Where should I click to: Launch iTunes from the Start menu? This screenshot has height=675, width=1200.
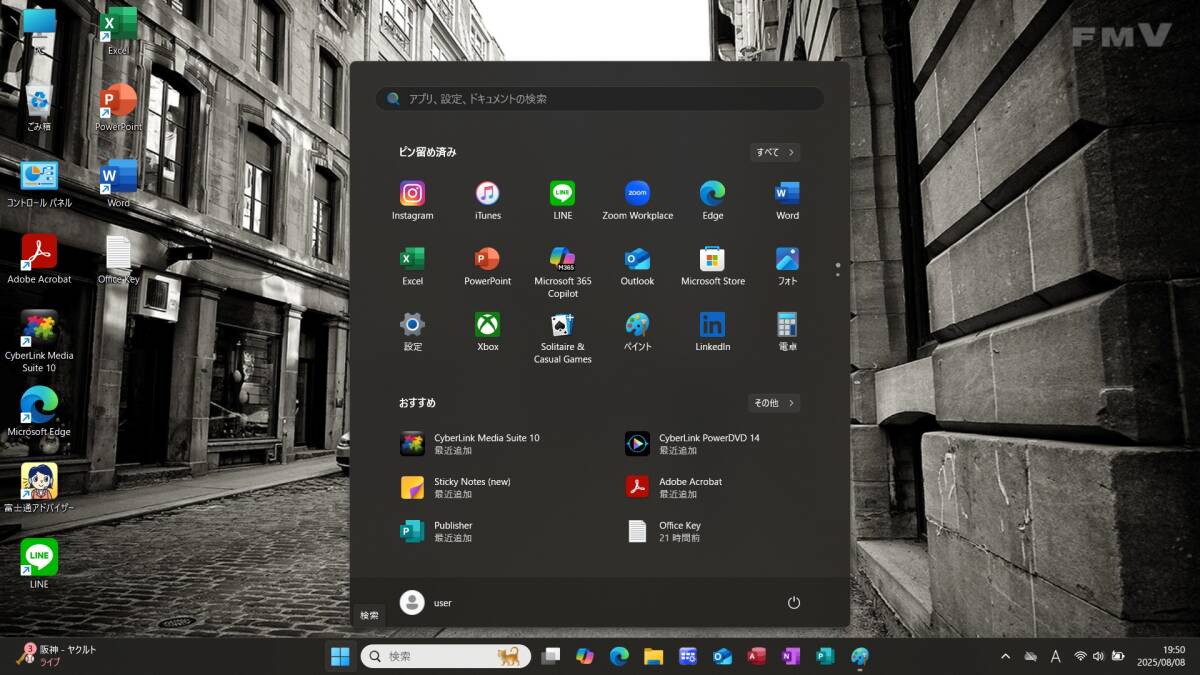click(x=487, y=201)
